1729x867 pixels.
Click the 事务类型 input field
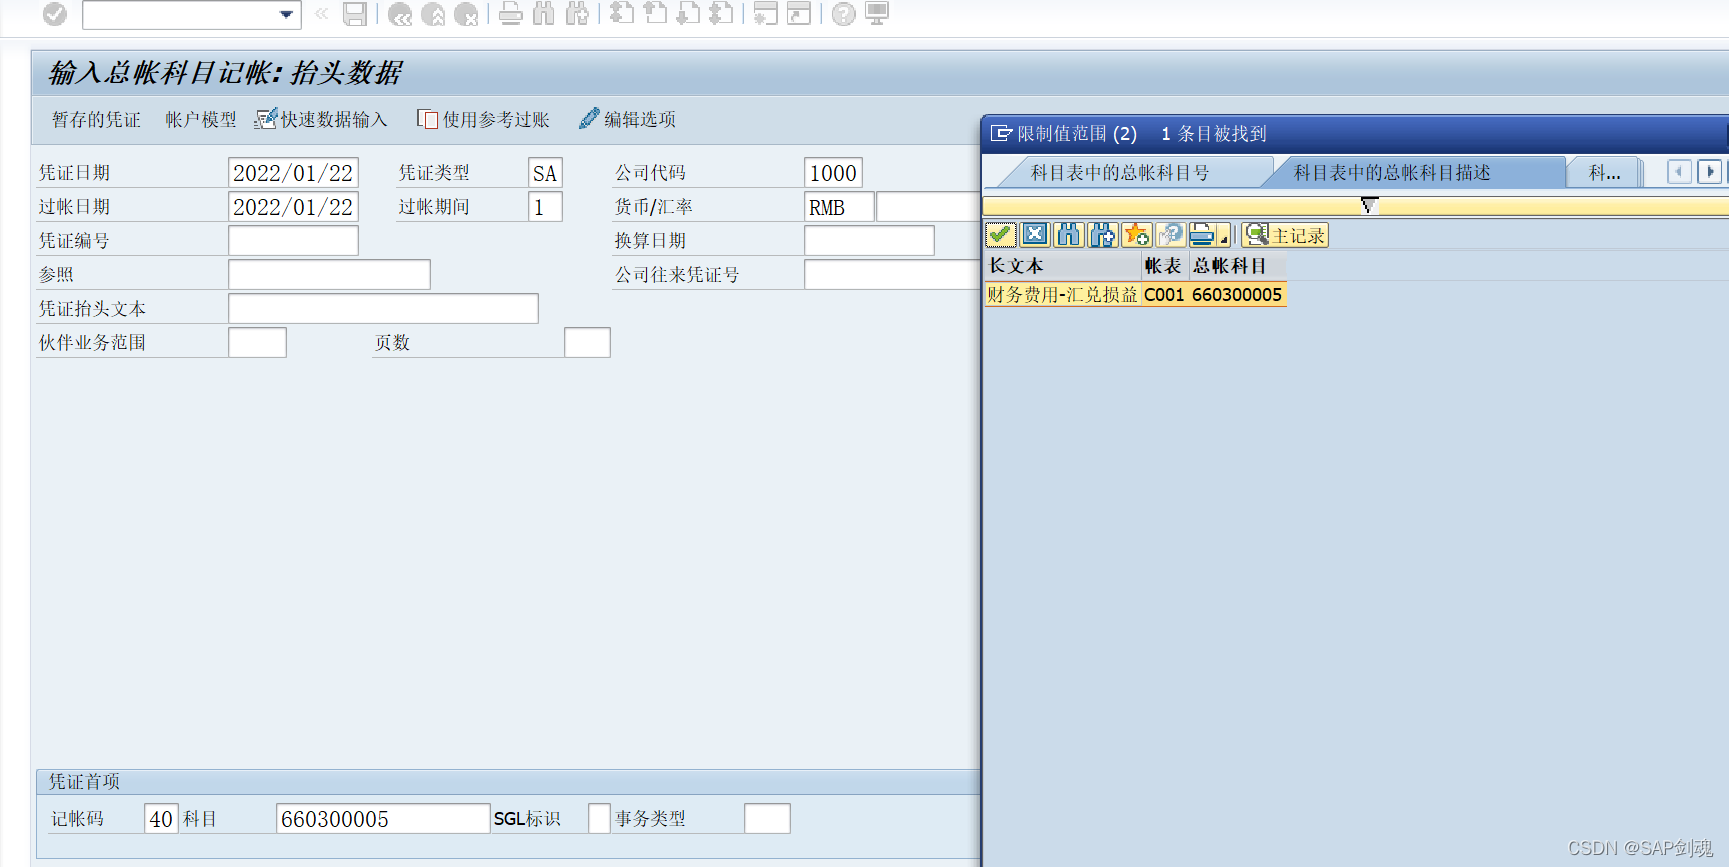pos(767,819)
